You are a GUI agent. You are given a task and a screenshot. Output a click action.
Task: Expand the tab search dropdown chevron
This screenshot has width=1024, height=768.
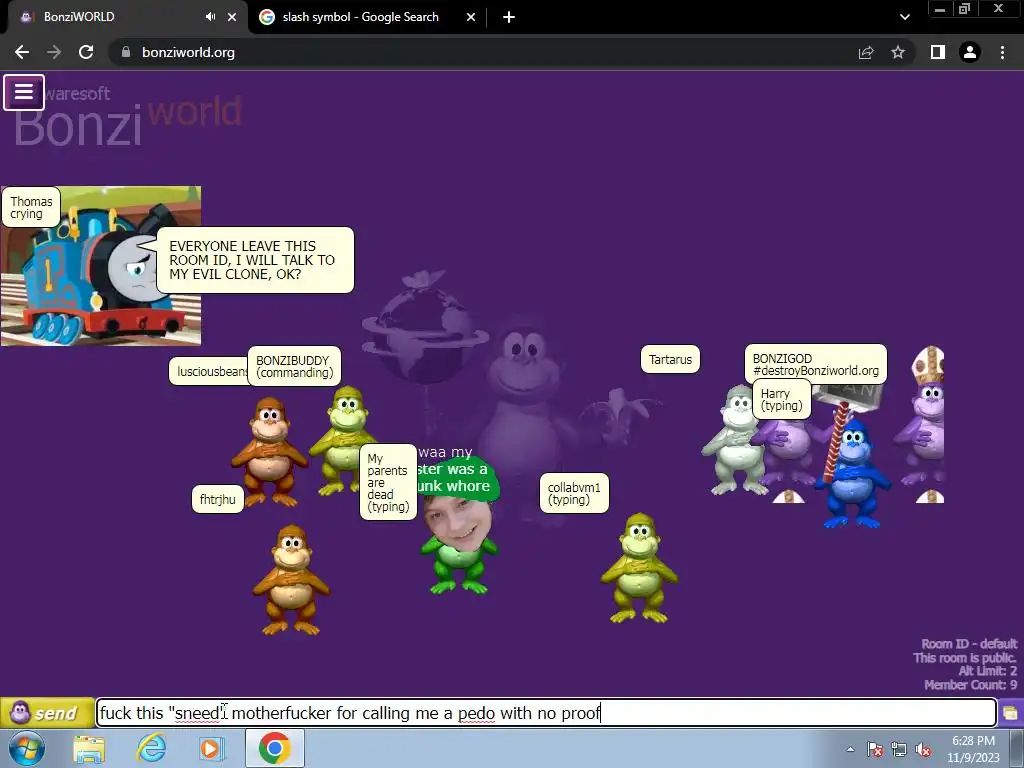(x=904, y=17)
